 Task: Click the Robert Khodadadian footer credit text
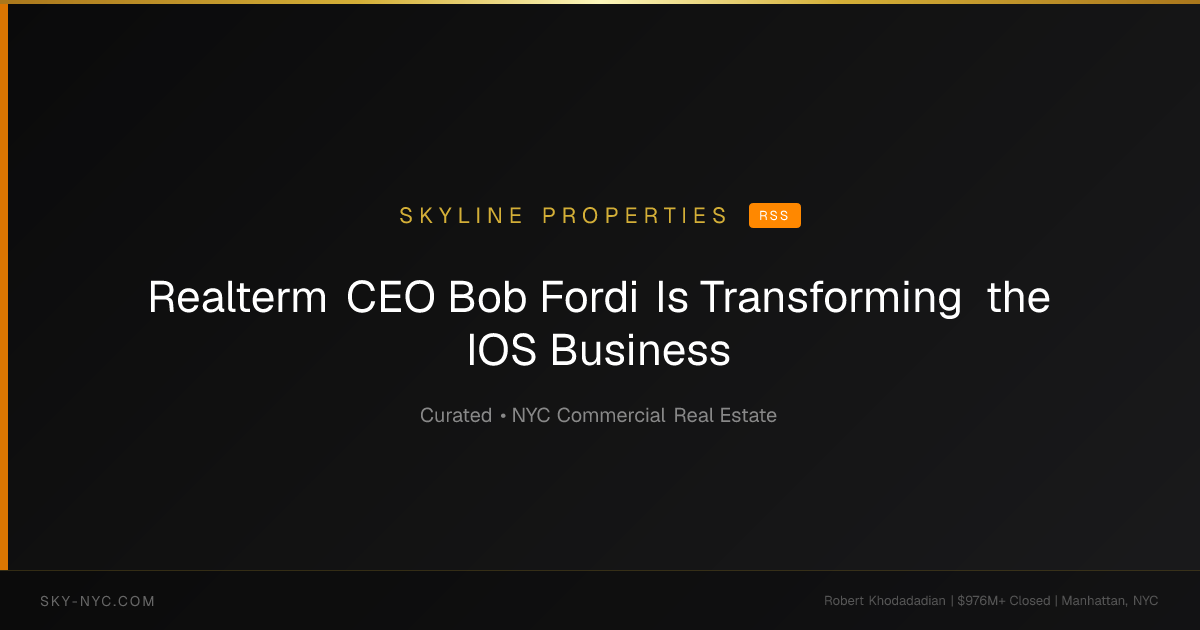point(991,601)
